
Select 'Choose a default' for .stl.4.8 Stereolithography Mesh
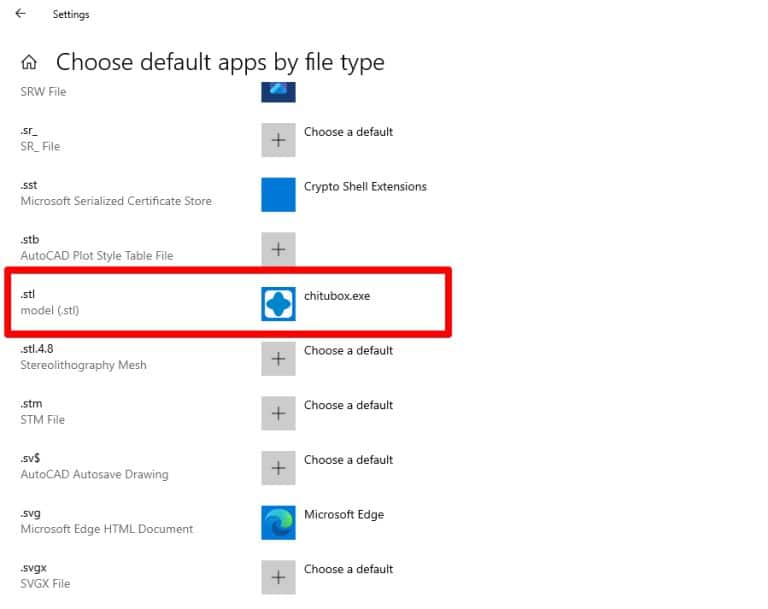pos(348,351)
